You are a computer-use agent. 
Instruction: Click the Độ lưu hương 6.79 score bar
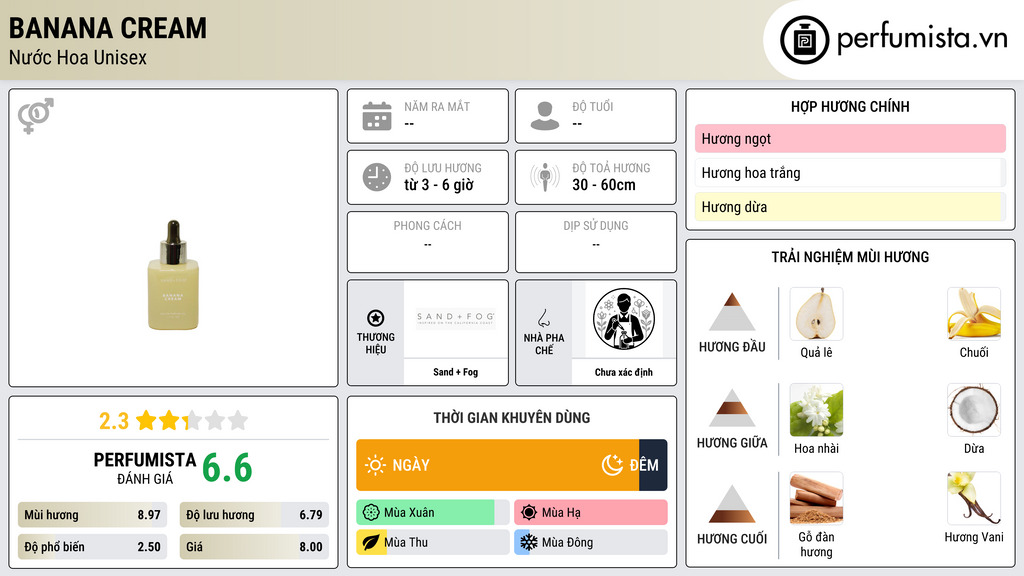(254, 515)
